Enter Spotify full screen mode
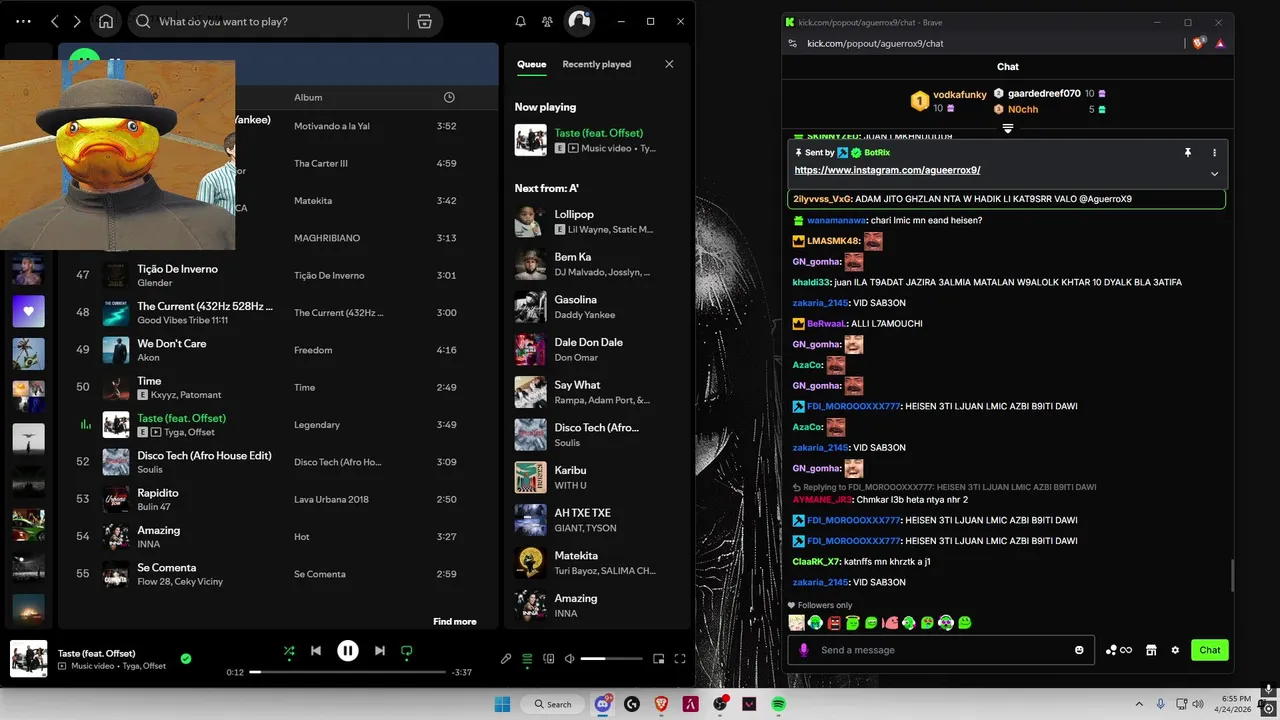Viewport: 1280px width, 720px height. click(x=680, y=659)
